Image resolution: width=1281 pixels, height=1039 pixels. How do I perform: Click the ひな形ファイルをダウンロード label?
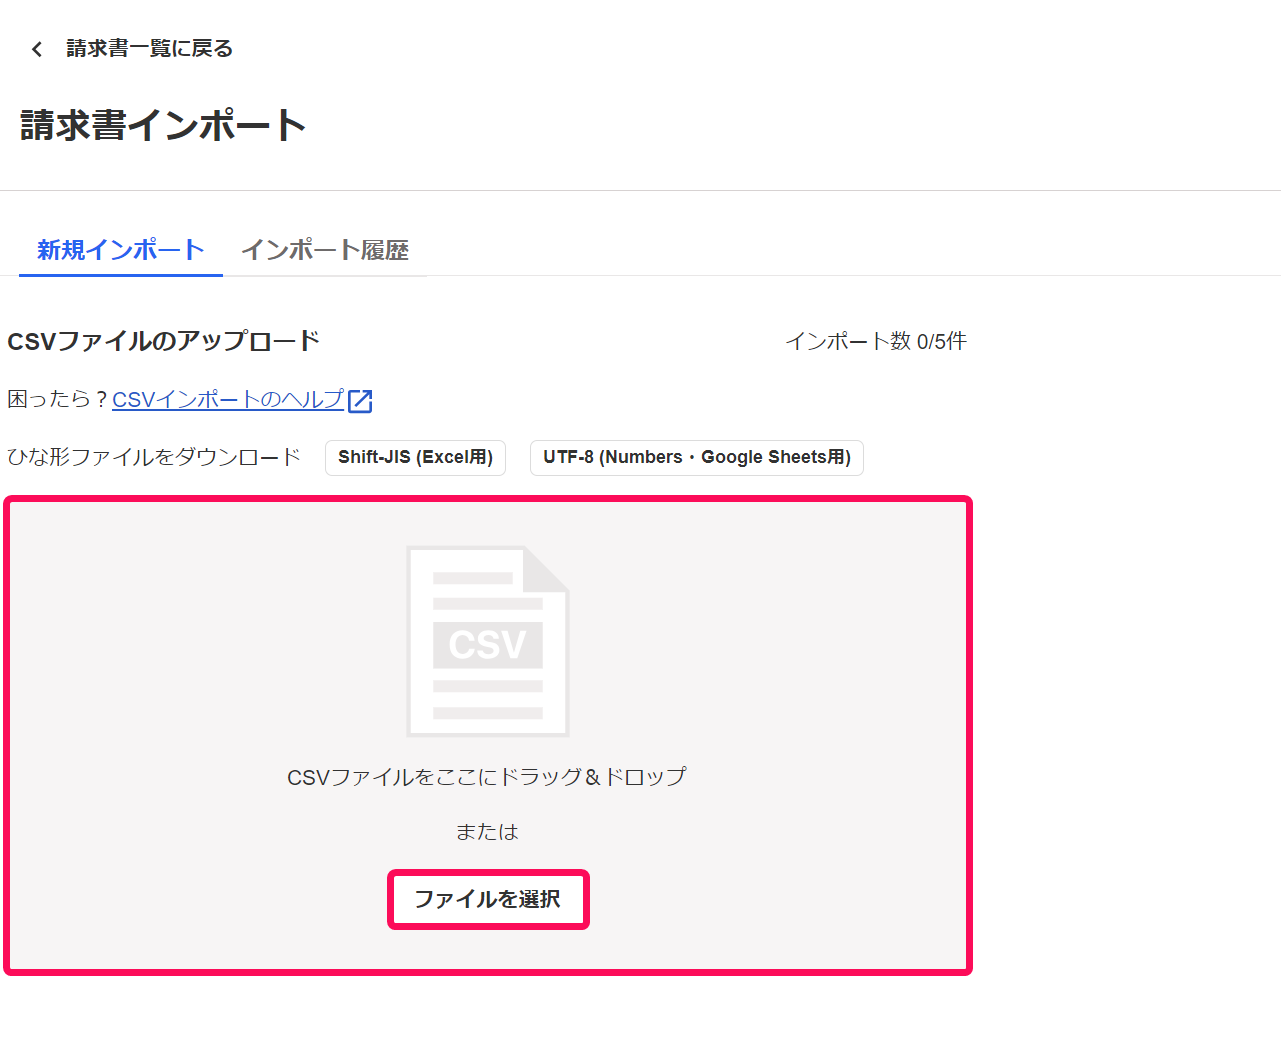154,457
